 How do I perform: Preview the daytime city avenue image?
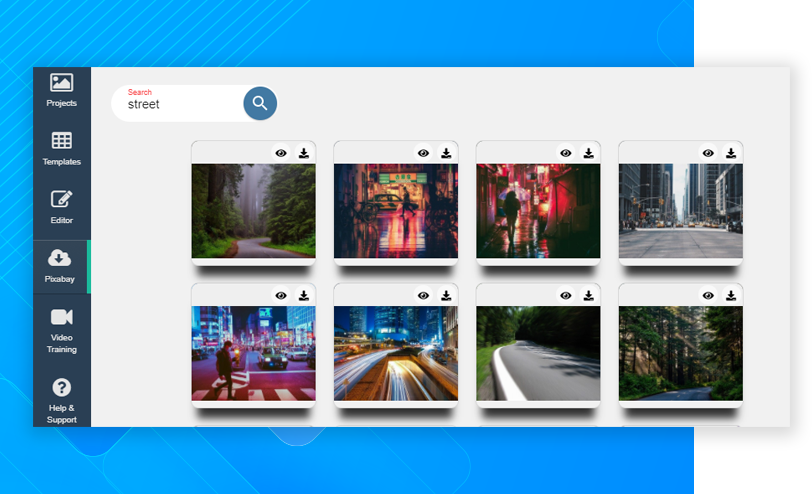[x=708, y=153]
